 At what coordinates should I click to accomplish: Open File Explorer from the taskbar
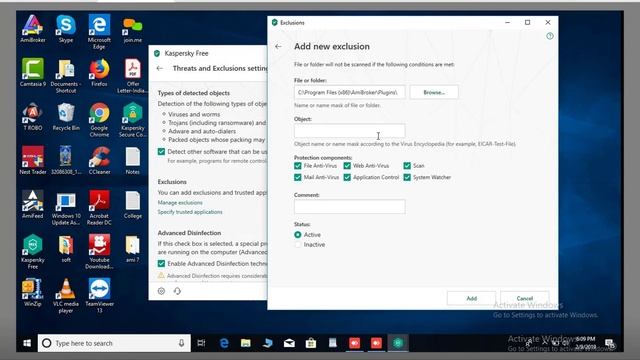point(246,343)
